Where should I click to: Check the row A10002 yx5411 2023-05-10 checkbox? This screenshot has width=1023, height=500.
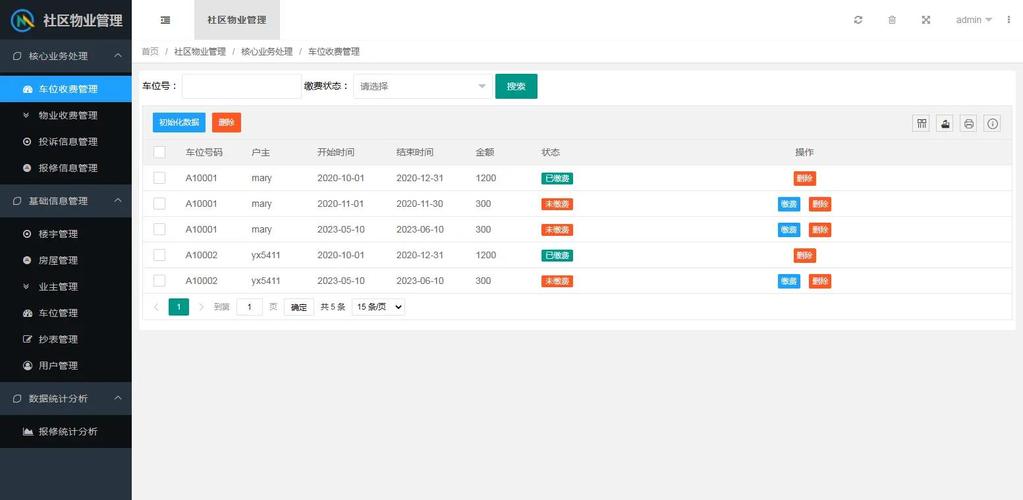pos(159,281)
